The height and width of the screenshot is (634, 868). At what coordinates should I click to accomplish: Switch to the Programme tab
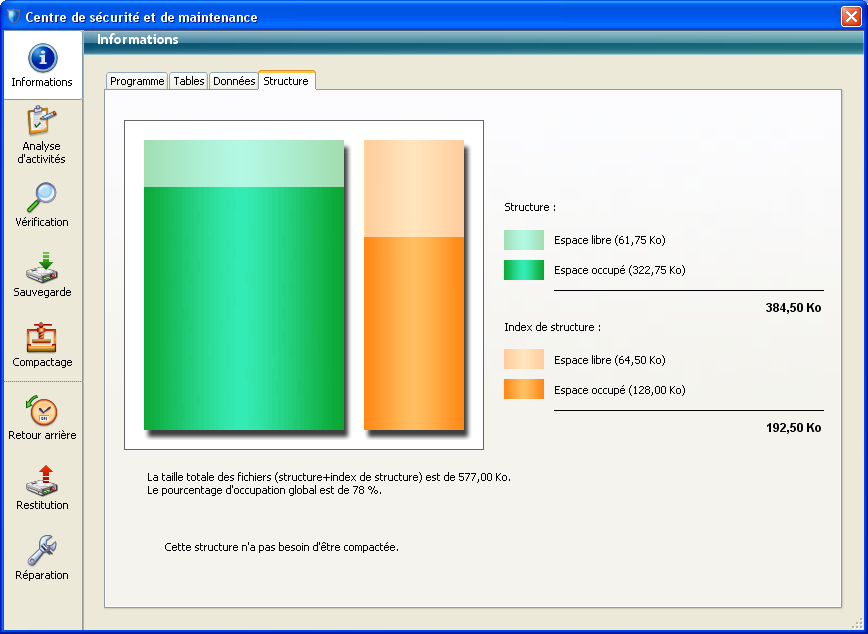(137, 81)
